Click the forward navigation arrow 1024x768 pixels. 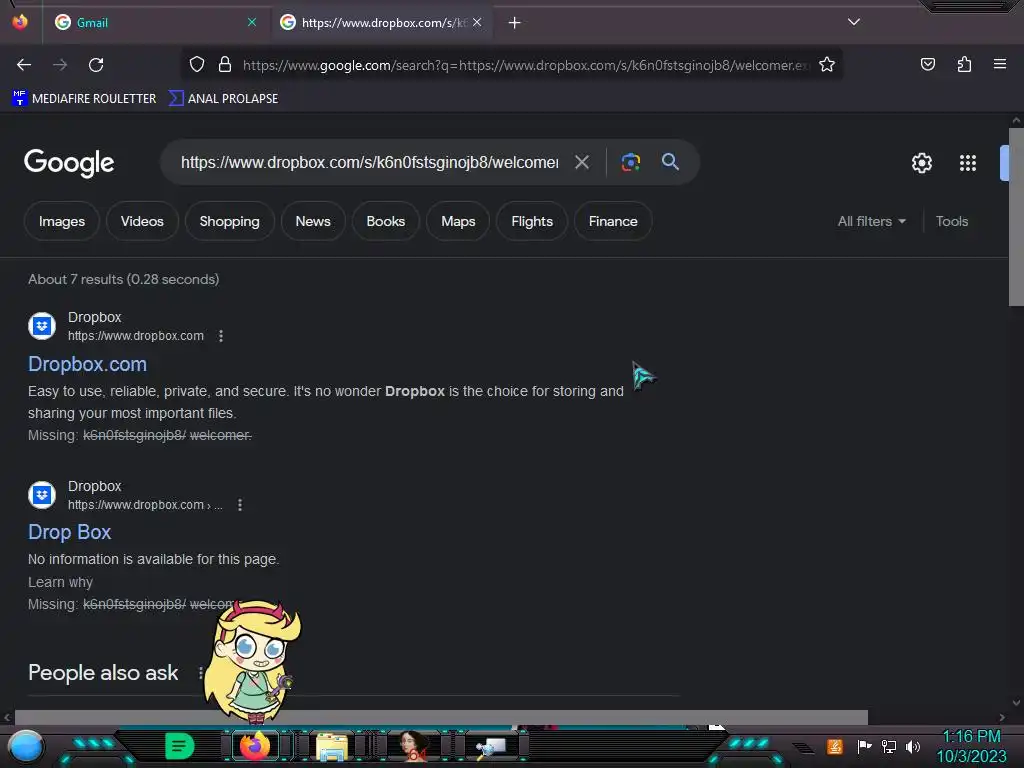[x=60, y=65]
